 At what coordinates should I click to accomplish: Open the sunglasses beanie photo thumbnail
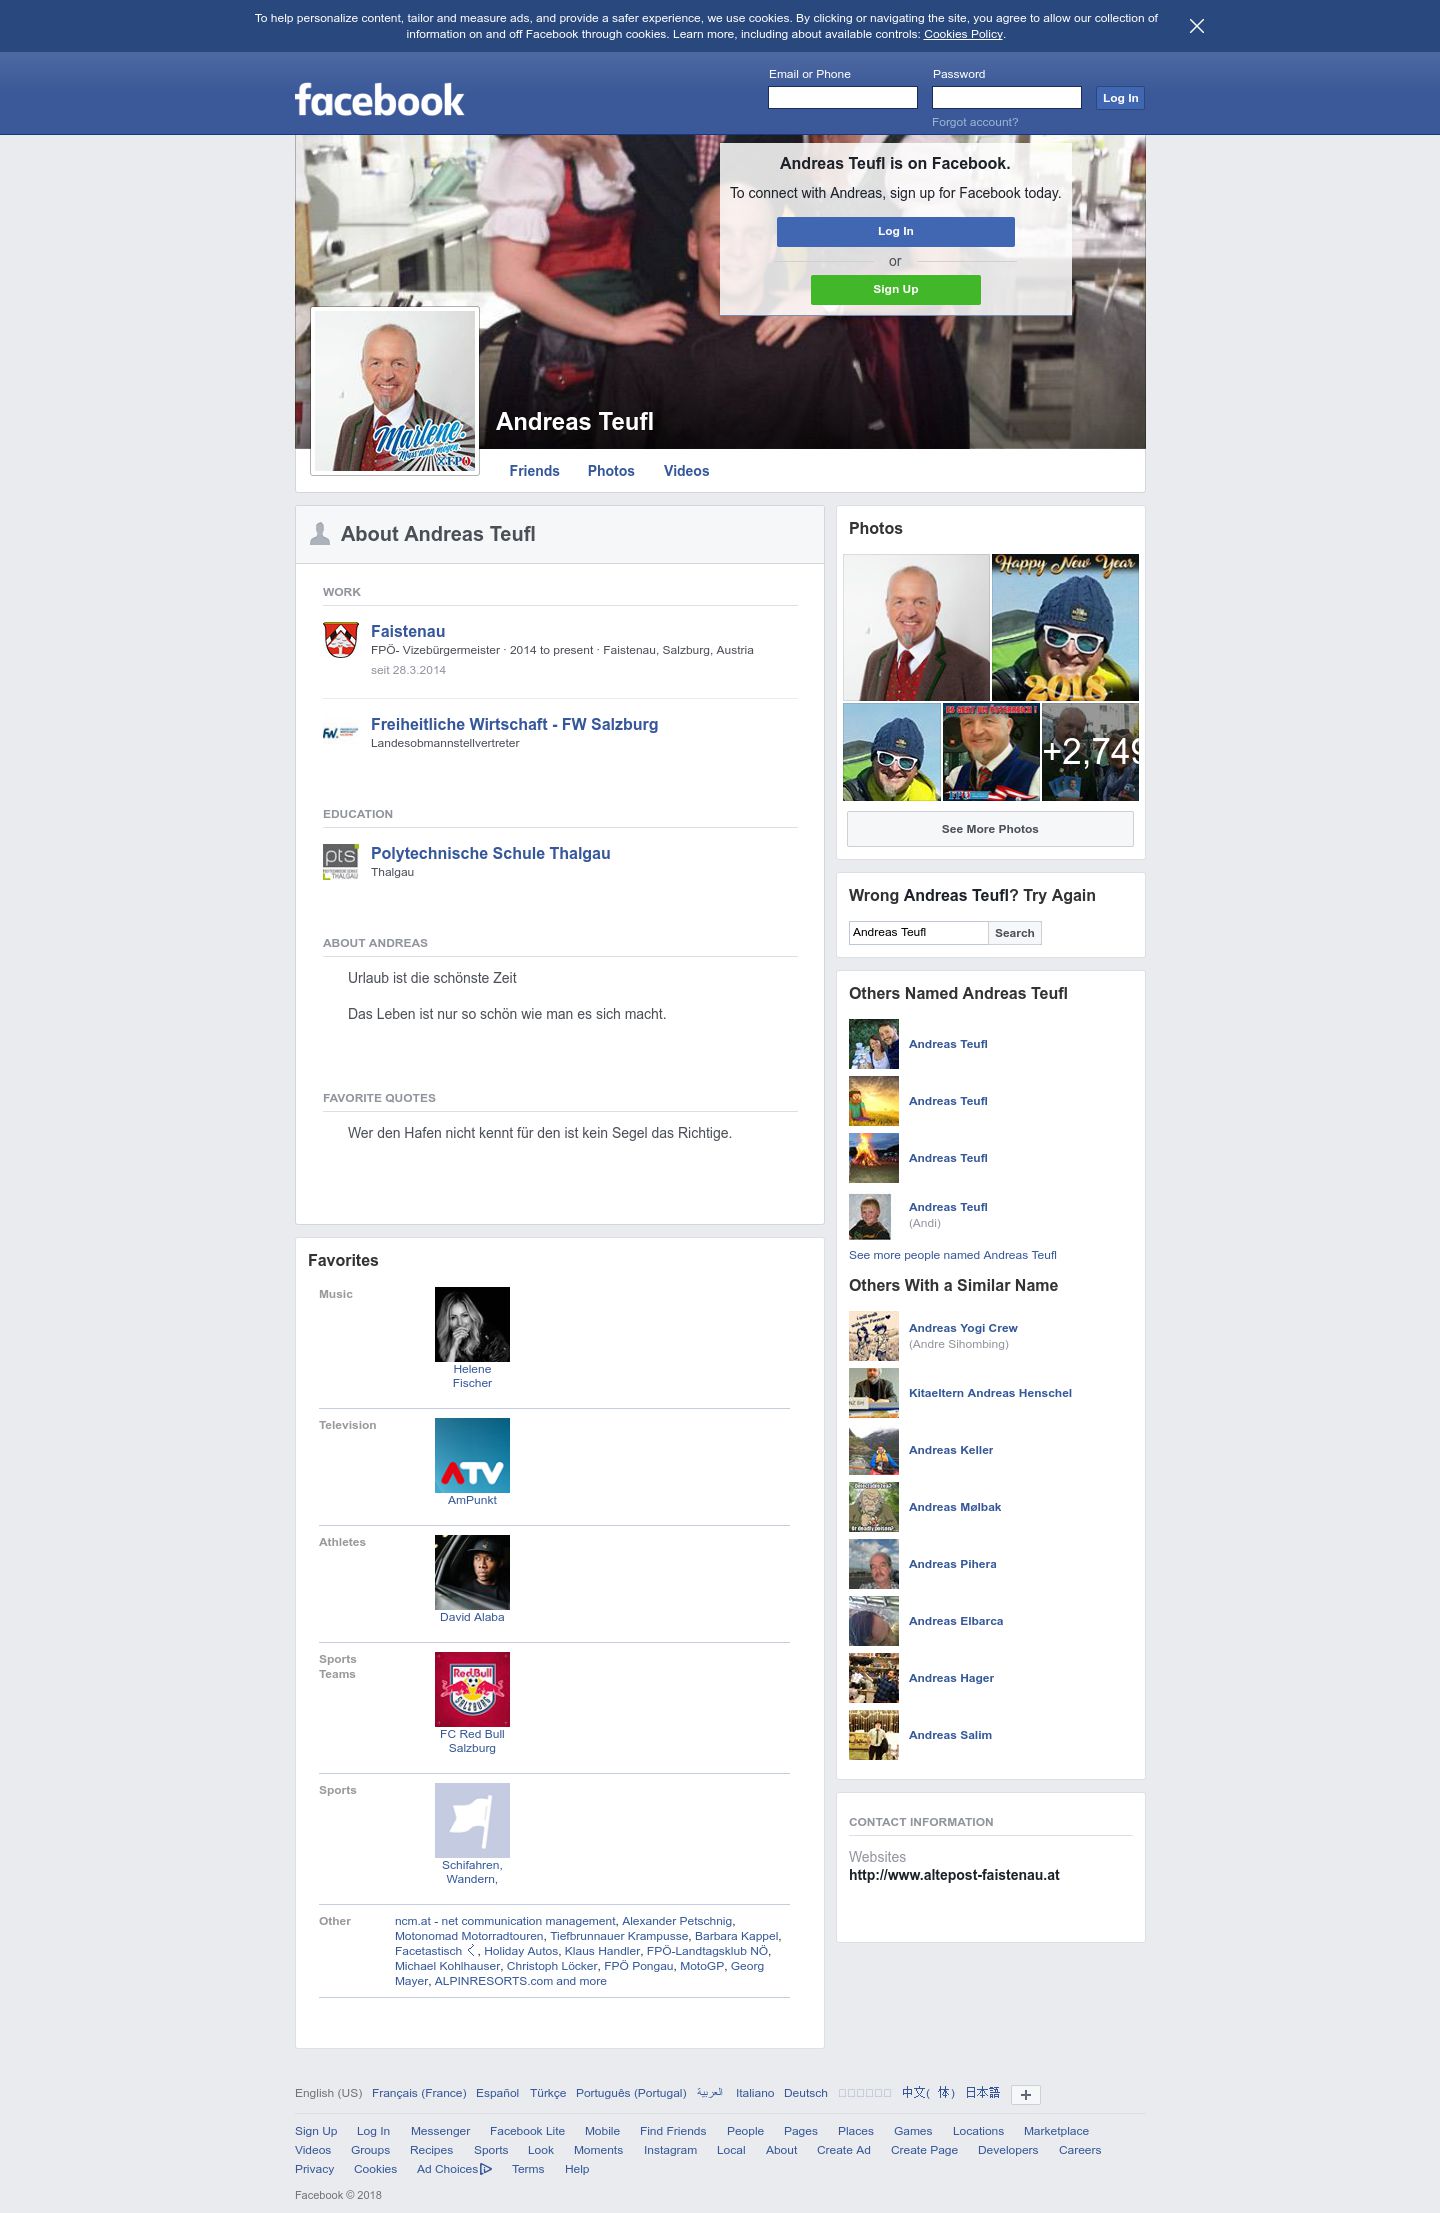click(892, 752)
